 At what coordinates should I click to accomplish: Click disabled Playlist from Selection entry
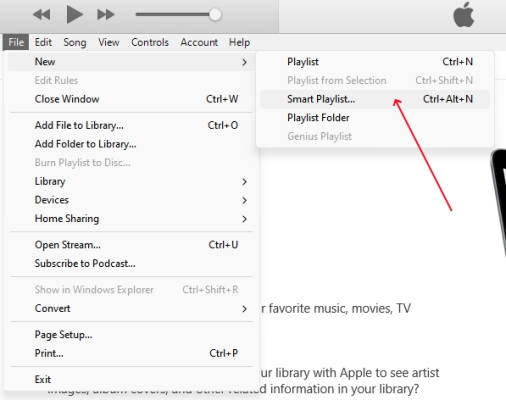click(x=375, y=80)
